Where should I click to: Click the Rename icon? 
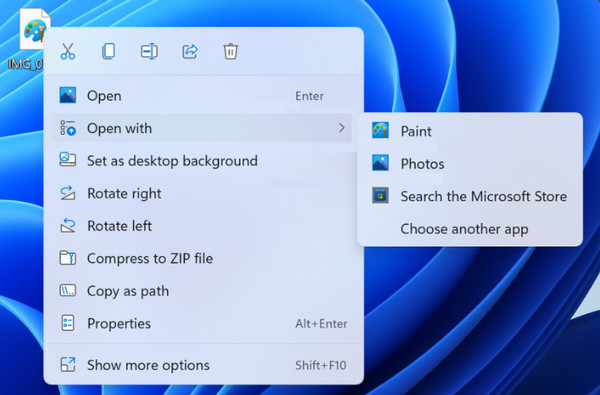[x=149, y=51]
